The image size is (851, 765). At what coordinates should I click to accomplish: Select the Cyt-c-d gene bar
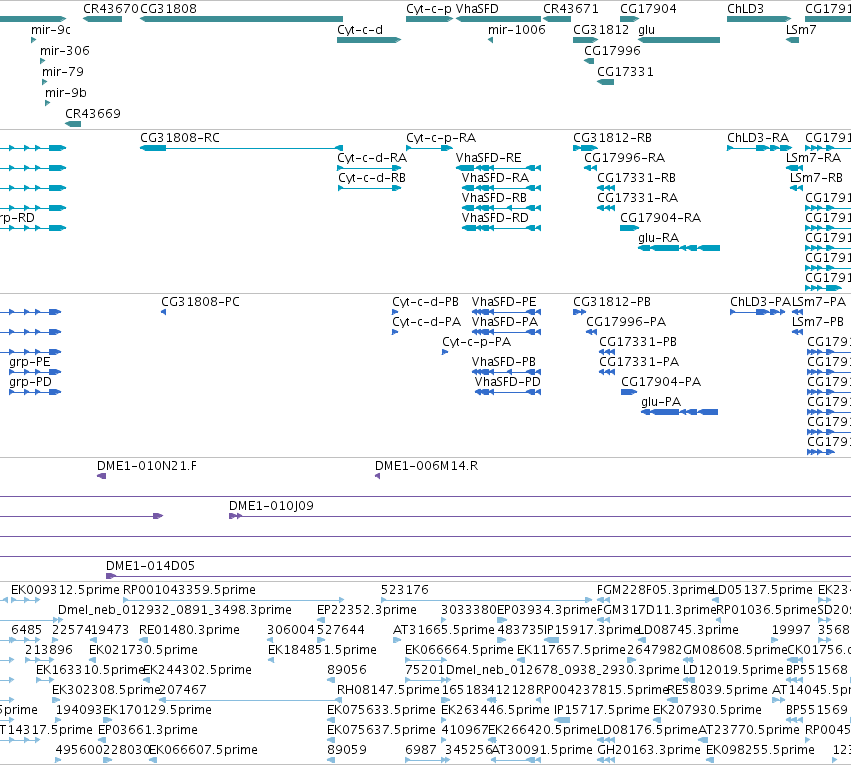369,40
